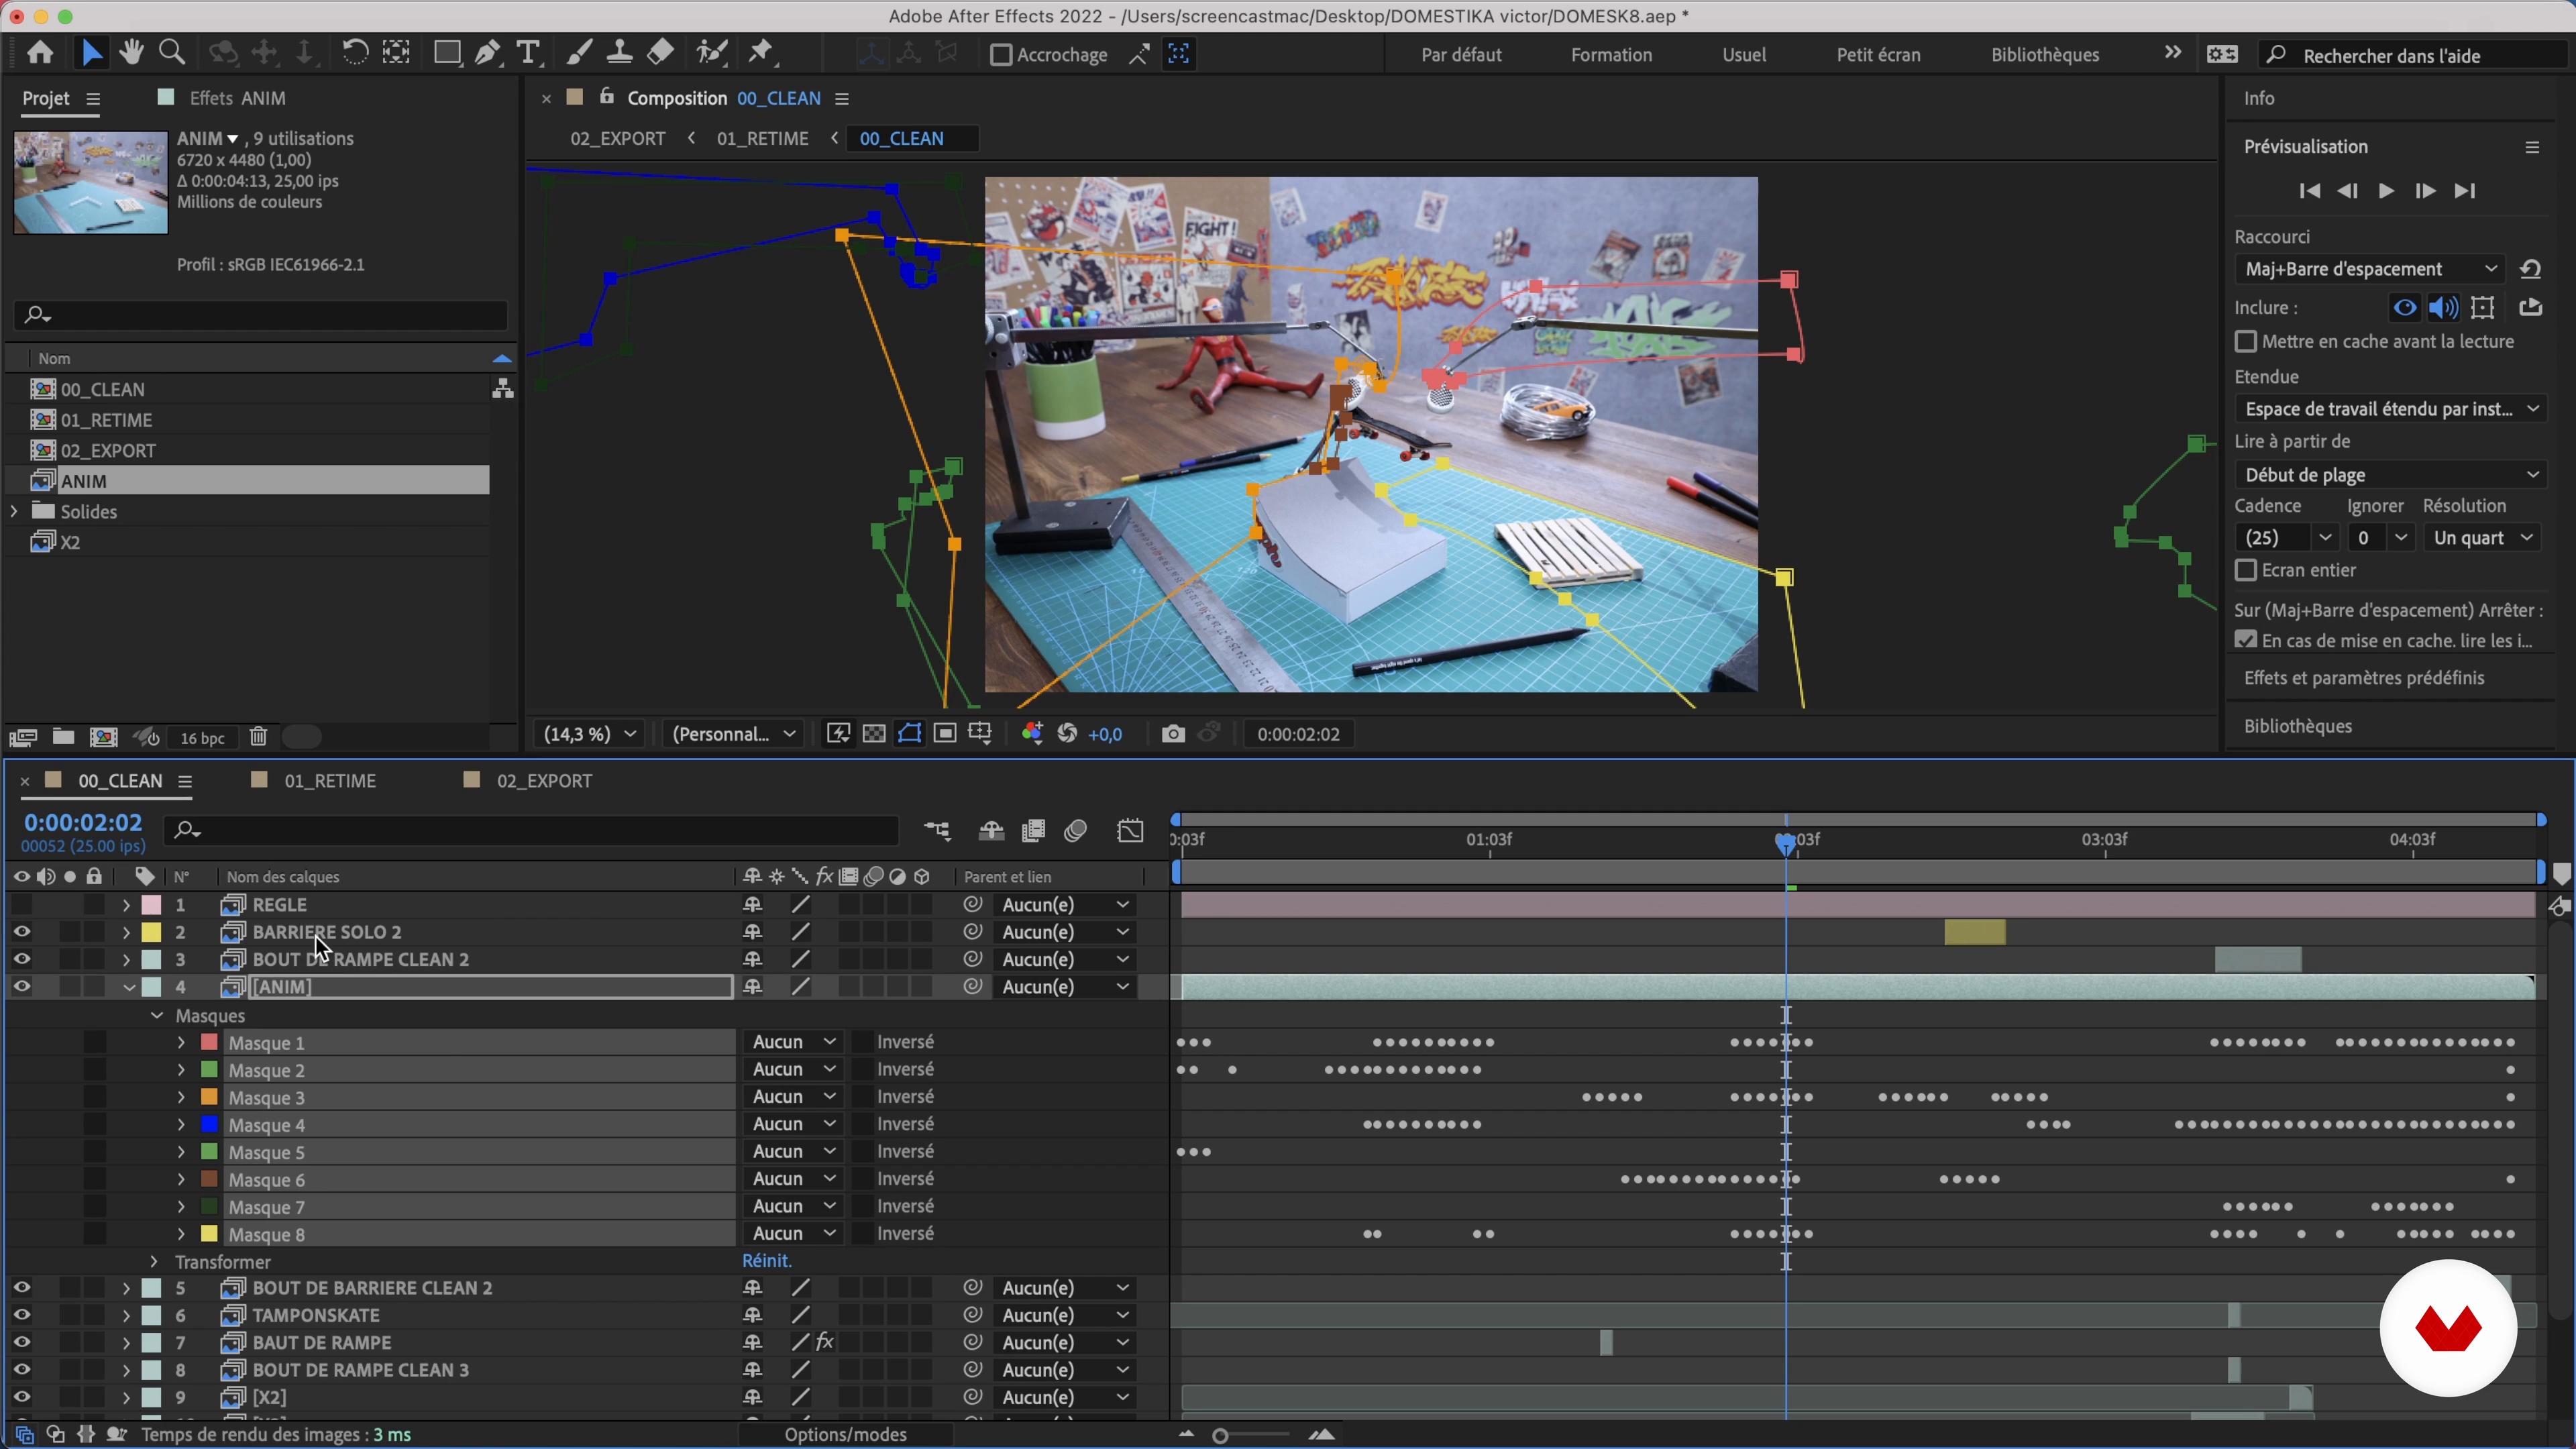Expand the Transformer properties

[154, 1262]
